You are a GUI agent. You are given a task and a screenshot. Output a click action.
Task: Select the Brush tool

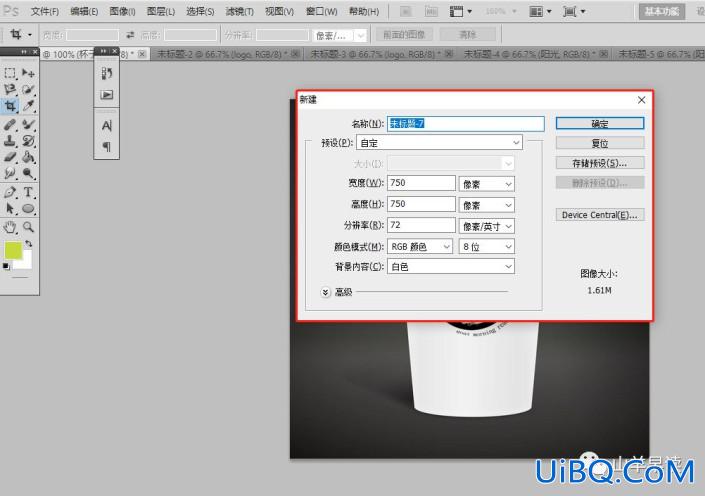pyautogui.click(x=28, y=124)
